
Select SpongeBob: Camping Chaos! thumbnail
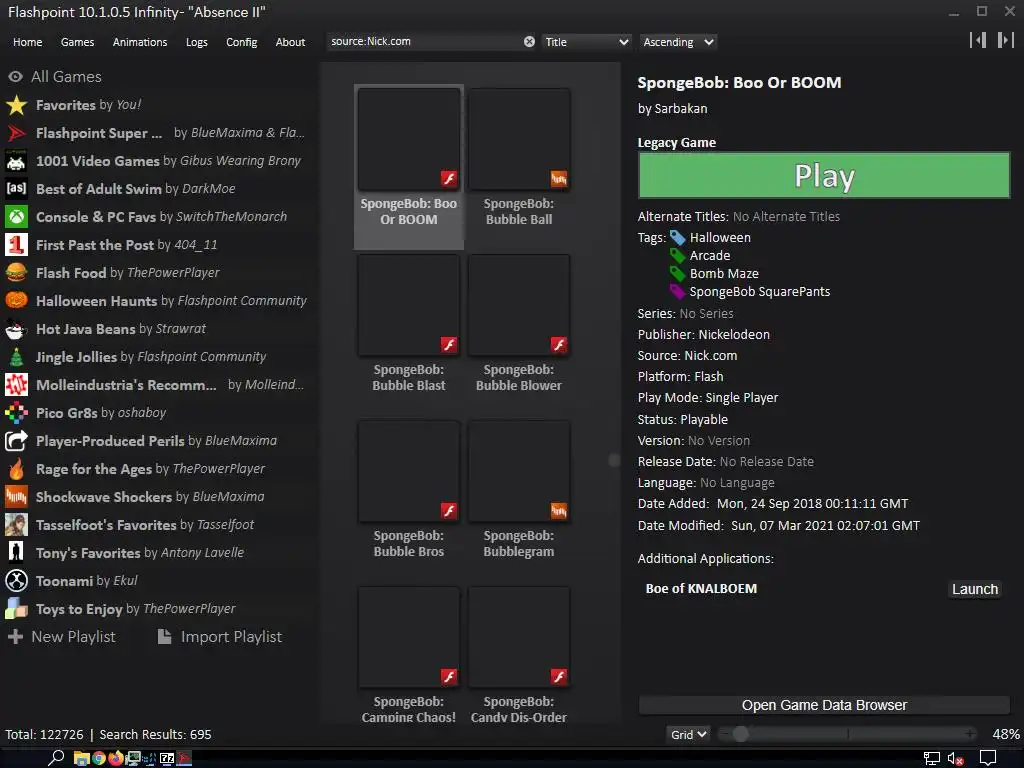409,637
